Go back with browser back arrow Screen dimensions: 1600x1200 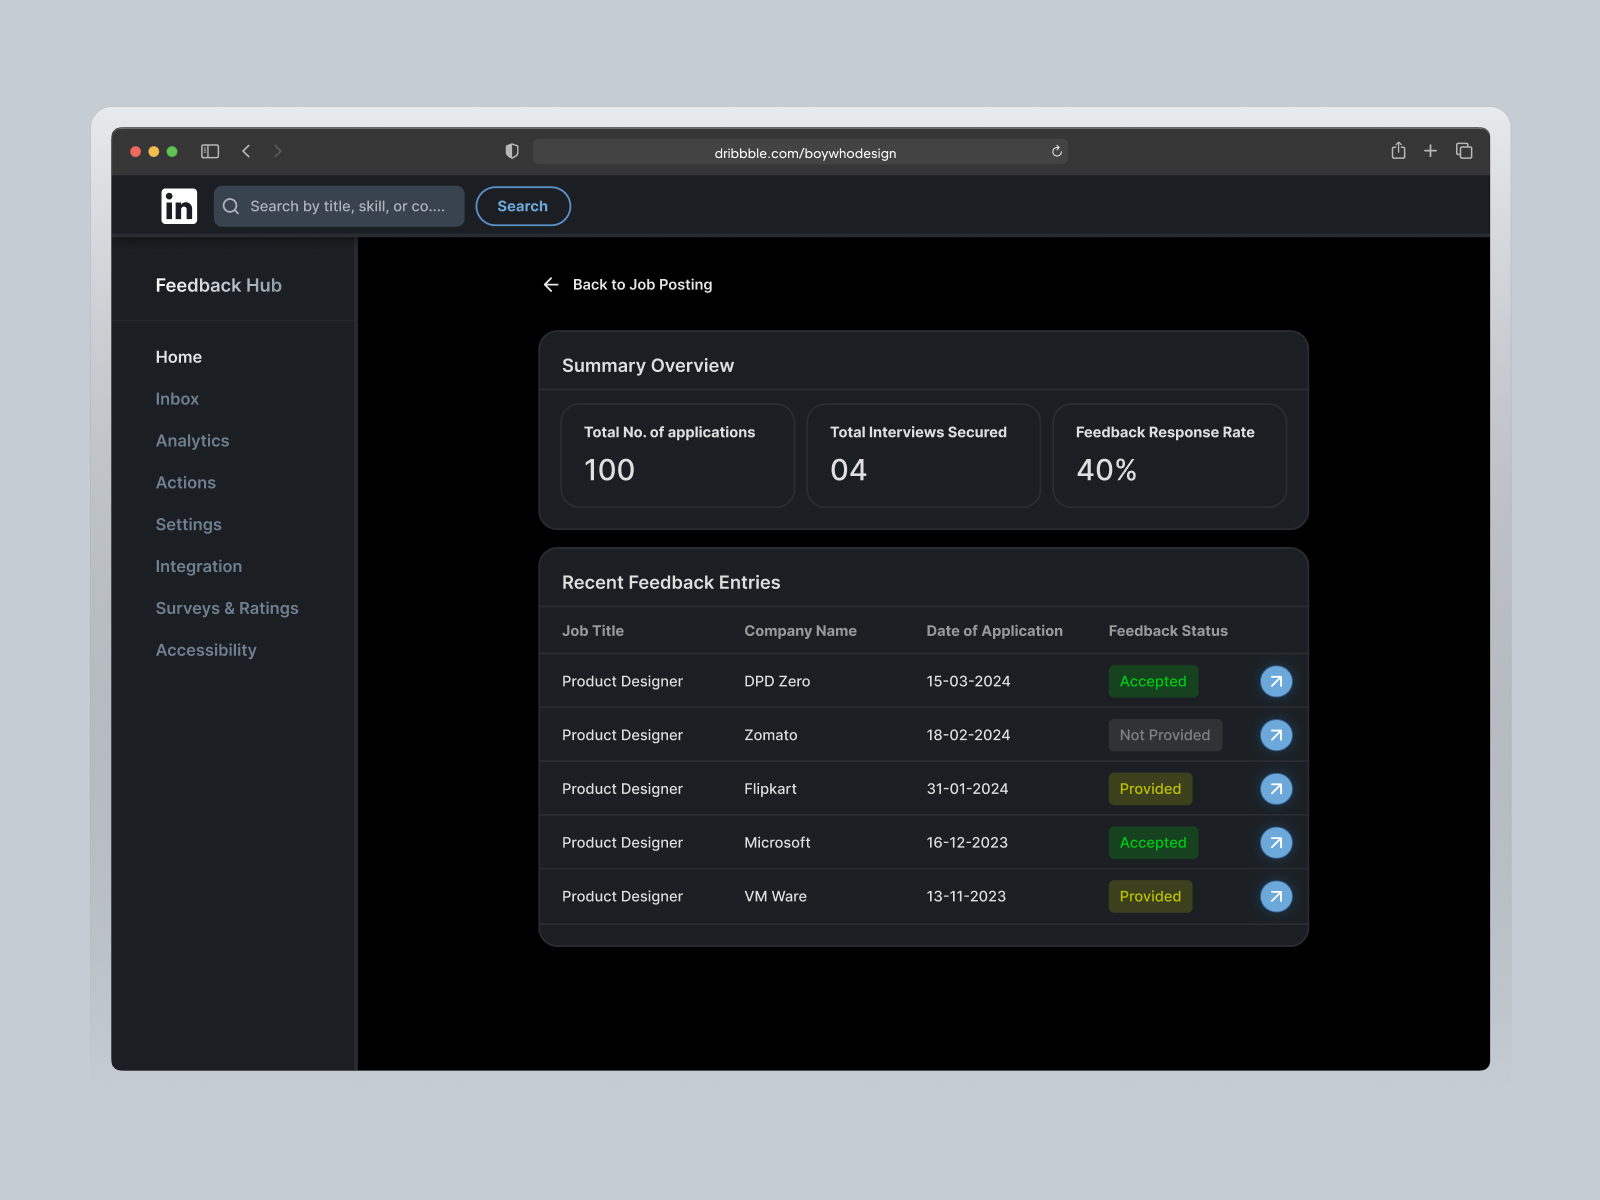pos(246,151)
